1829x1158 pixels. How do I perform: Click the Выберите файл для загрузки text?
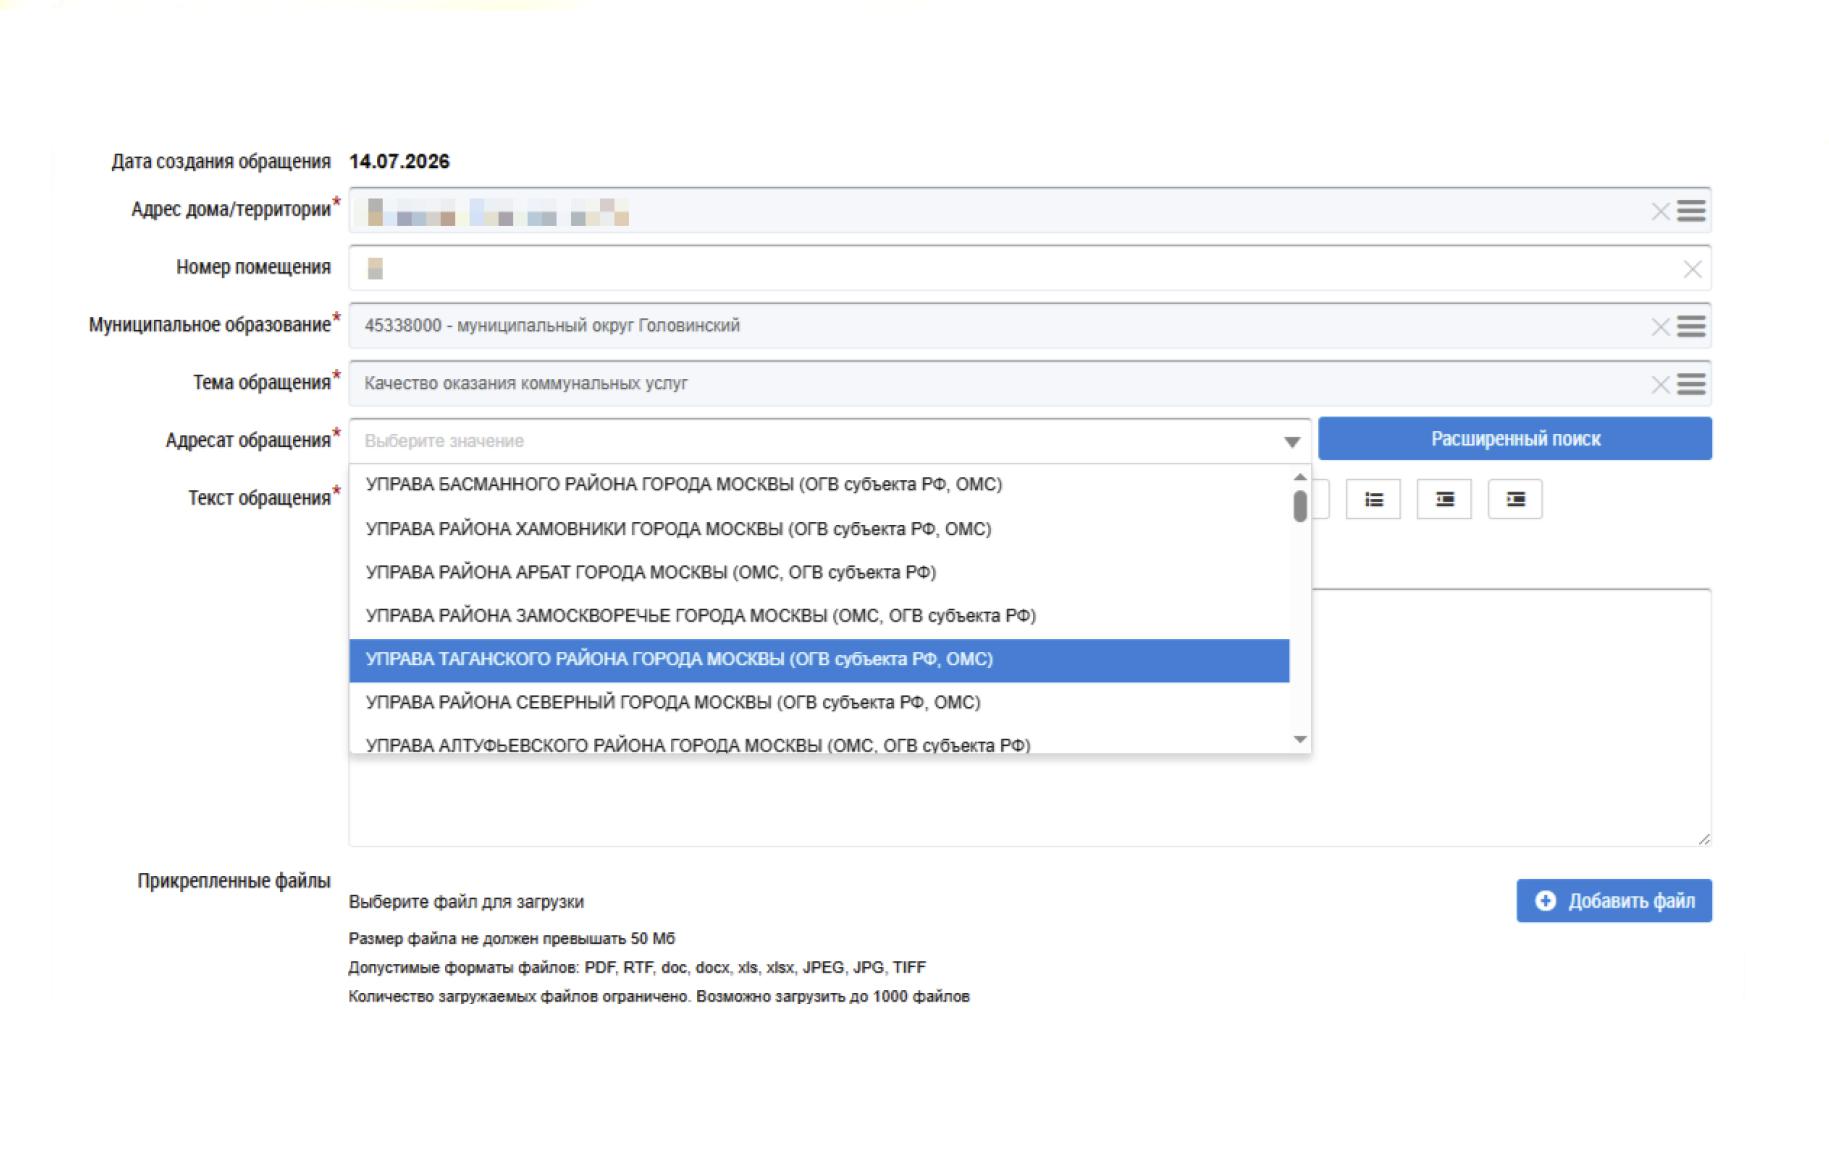[466, 902]
